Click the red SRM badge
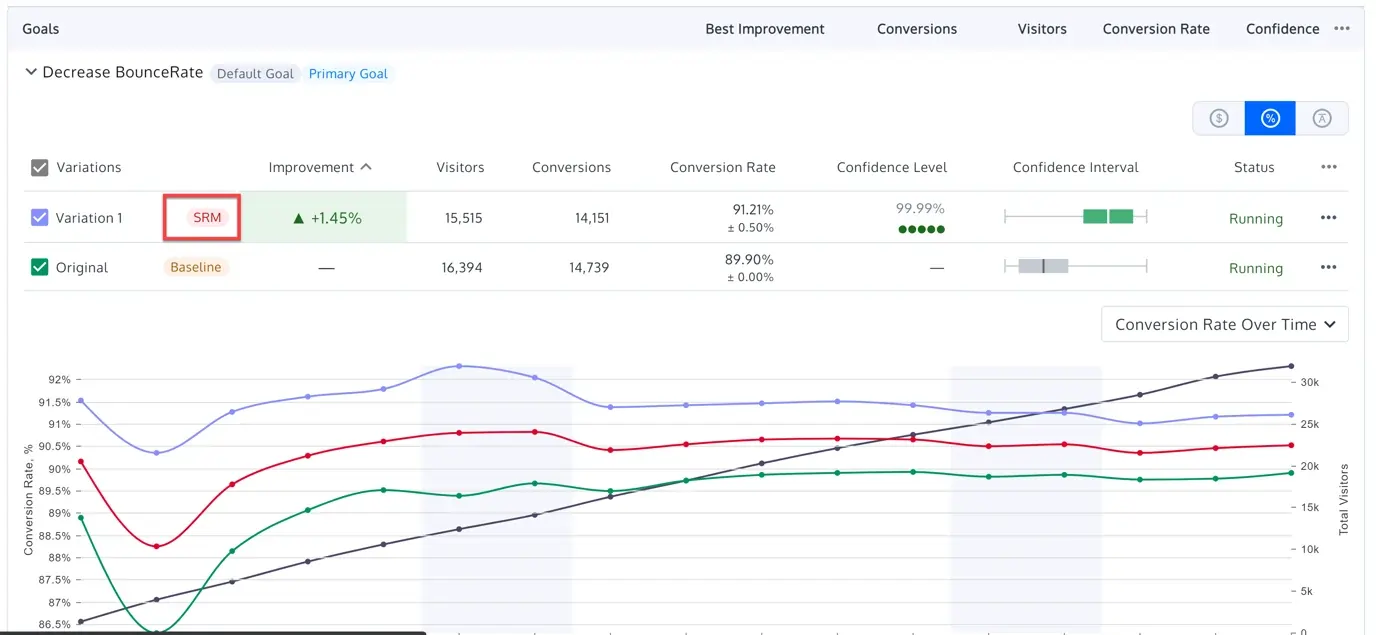The height and width of the screenshot is (635, 1376). click(207, 217)
